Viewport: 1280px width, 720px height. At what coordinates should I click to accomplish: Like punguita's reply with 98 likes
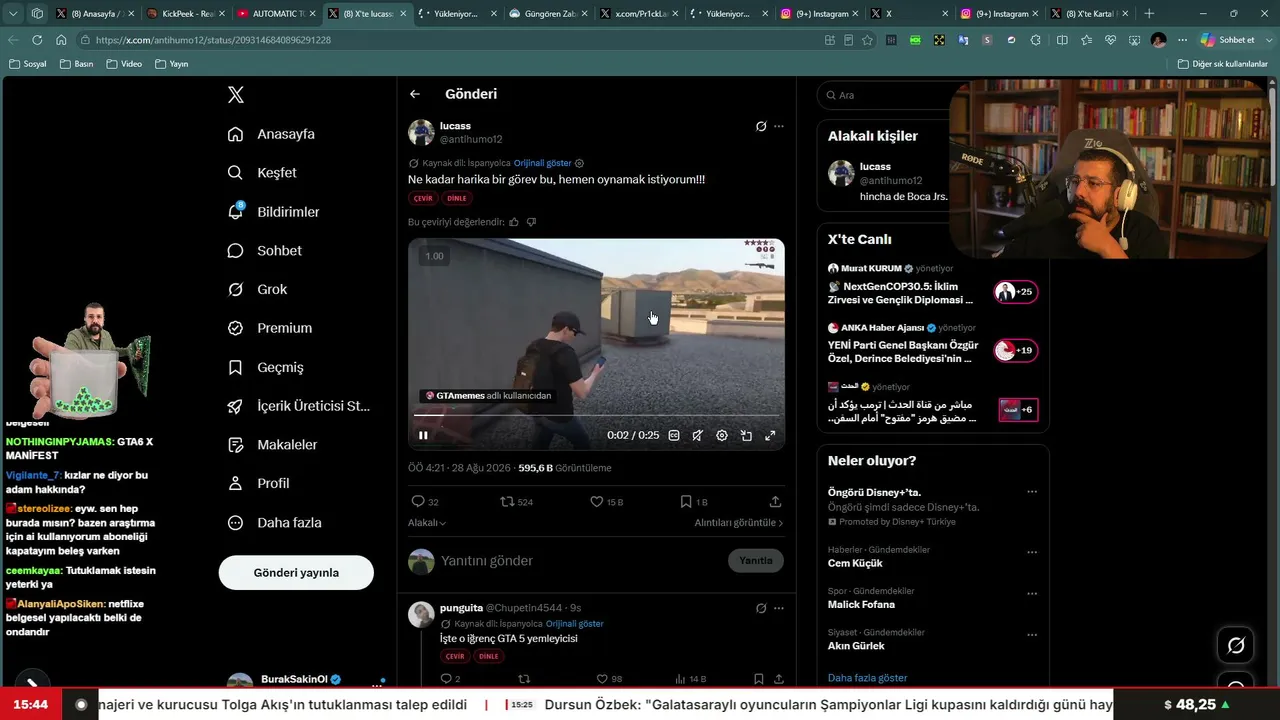[609, 679]
